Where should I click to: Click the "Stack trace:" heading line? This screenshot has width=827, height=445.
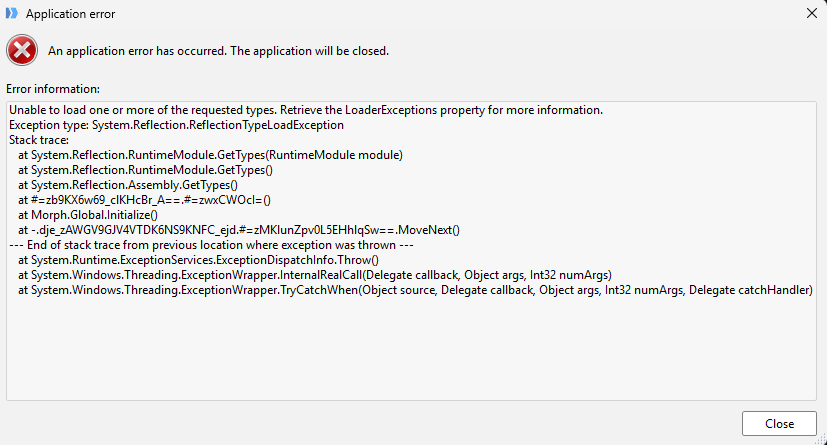click(39, 140)
